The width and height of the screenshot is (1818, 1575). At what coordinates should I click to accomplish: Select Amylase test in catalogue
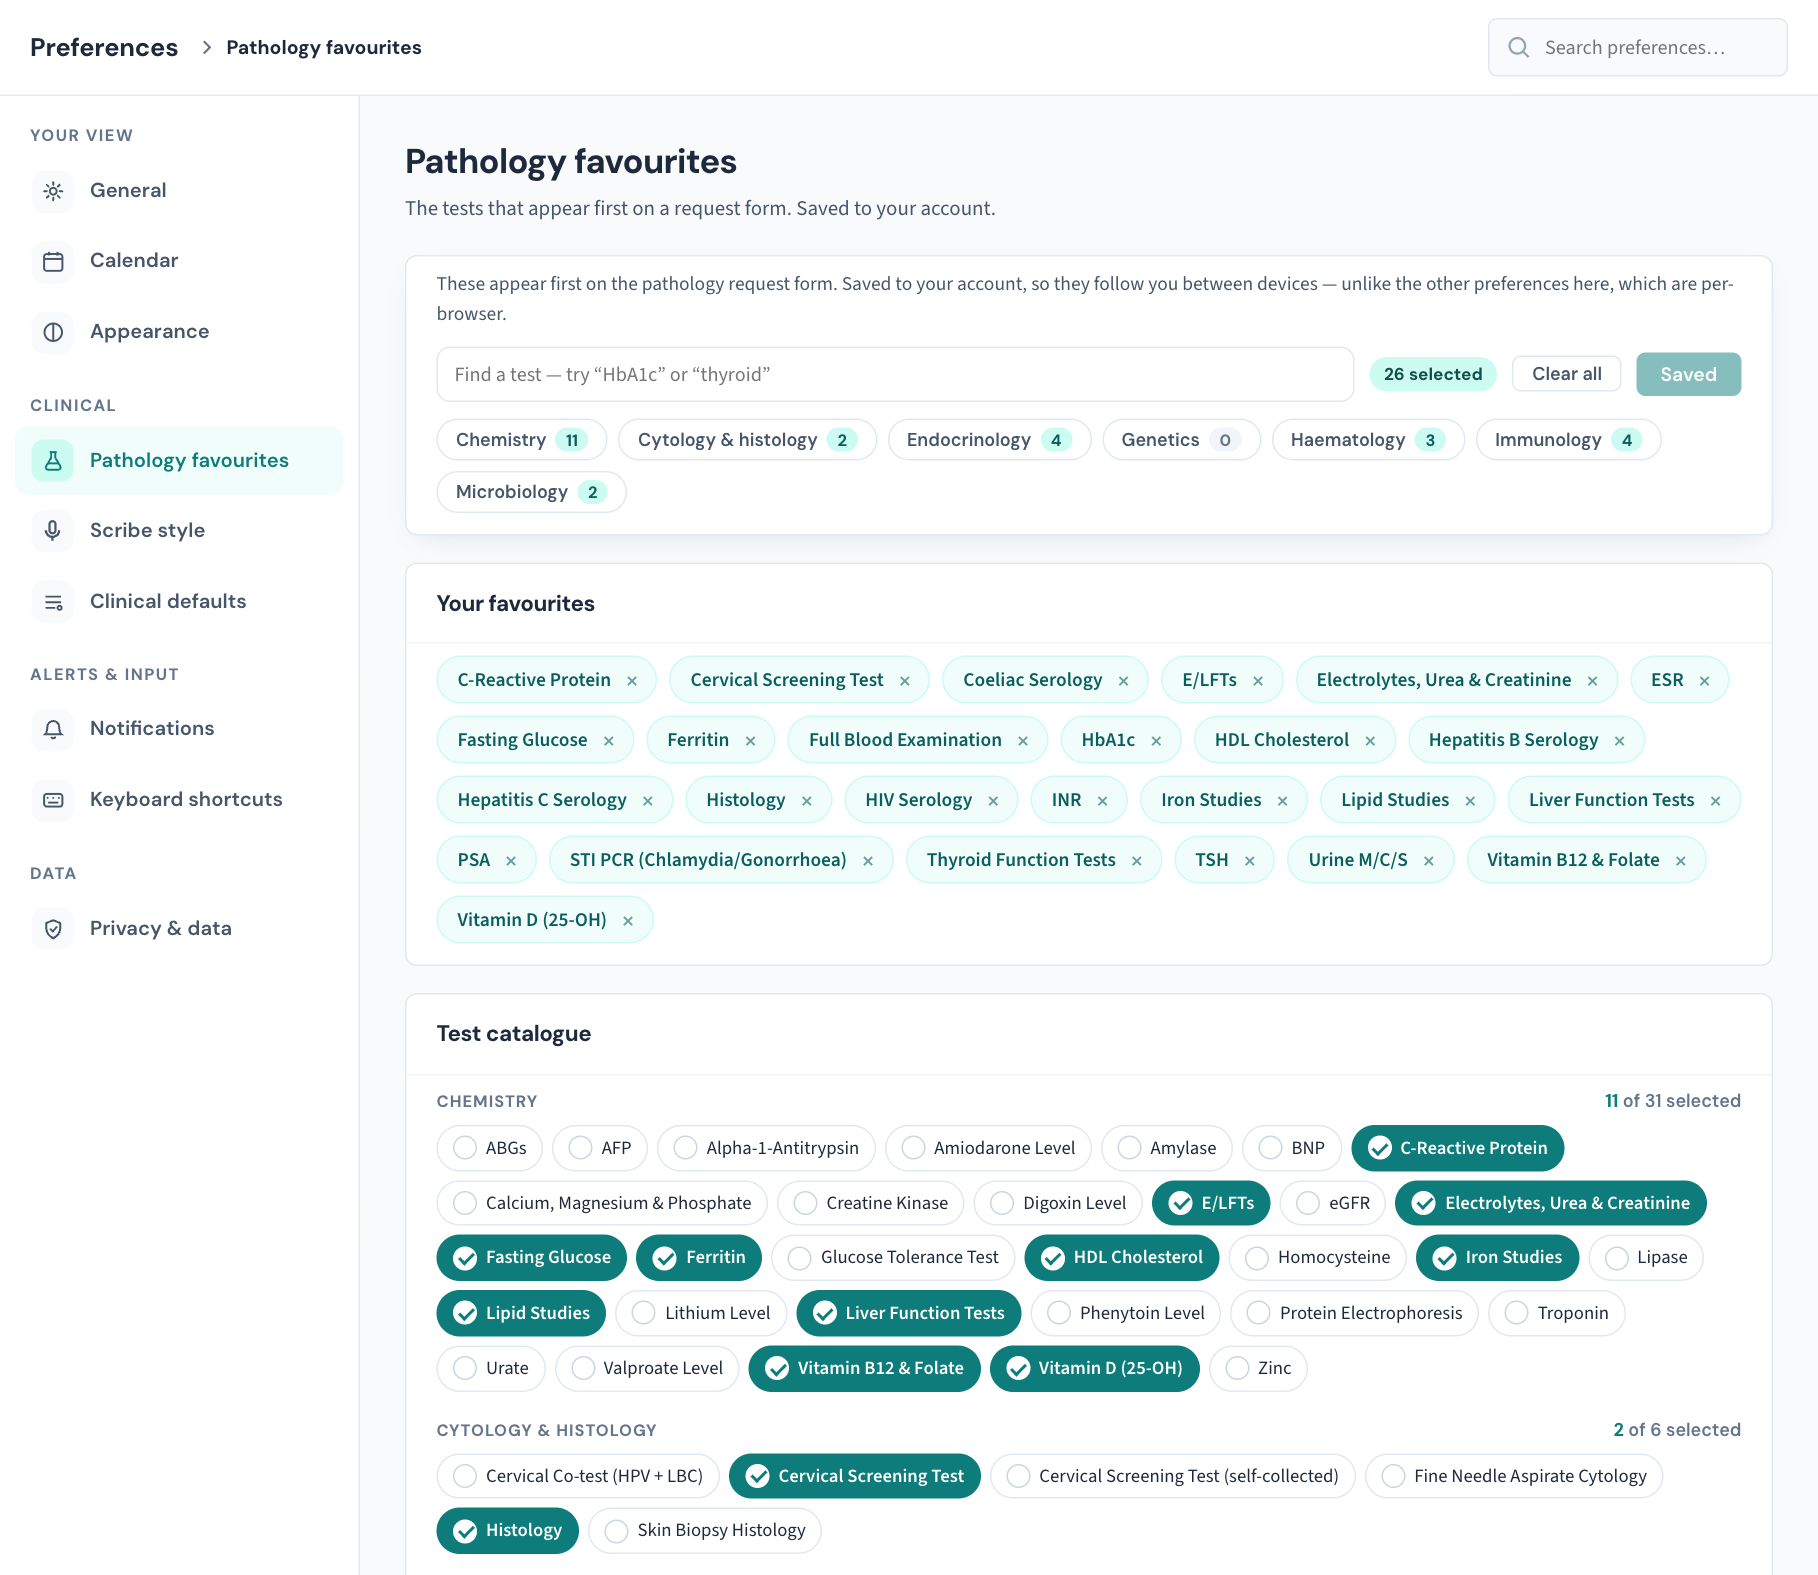(1167, 1148)
